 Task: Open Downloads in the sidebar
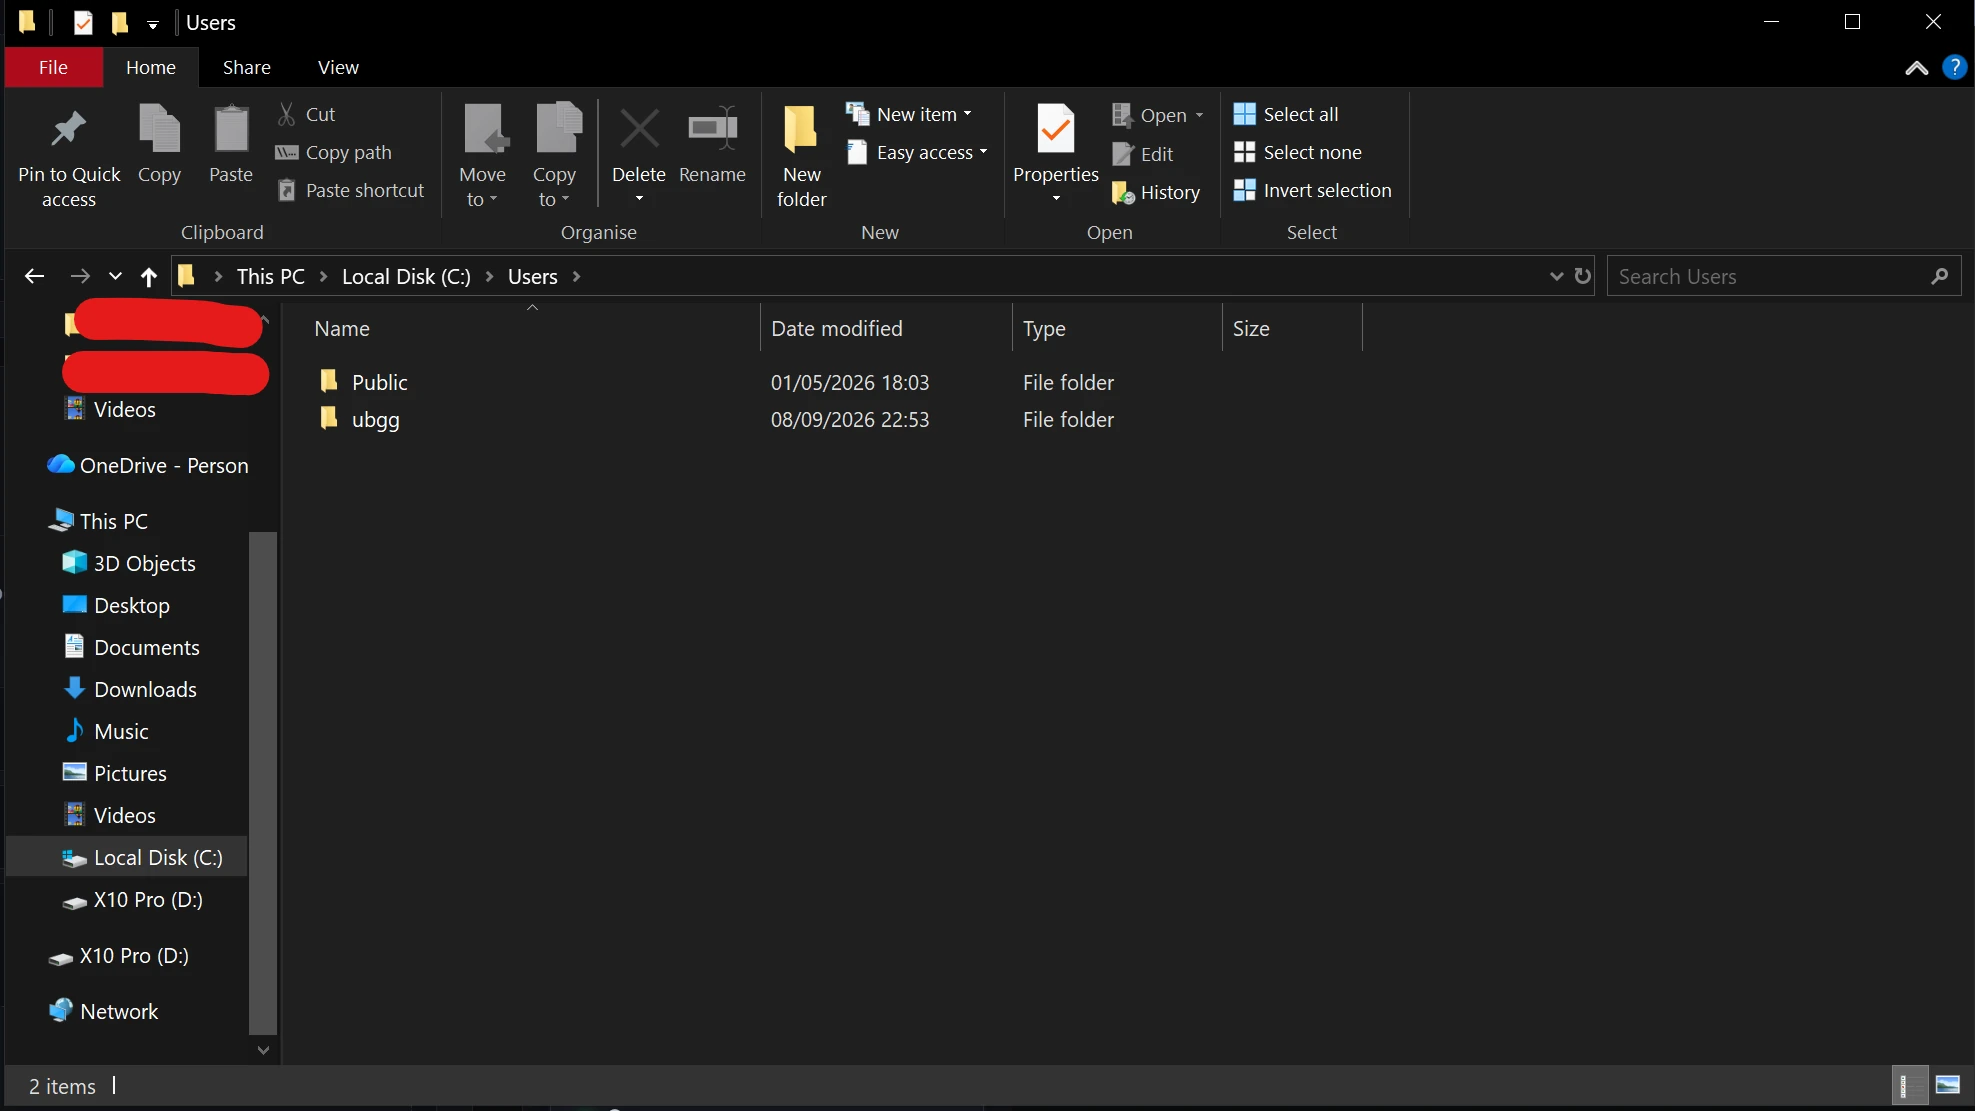[130, 689]
